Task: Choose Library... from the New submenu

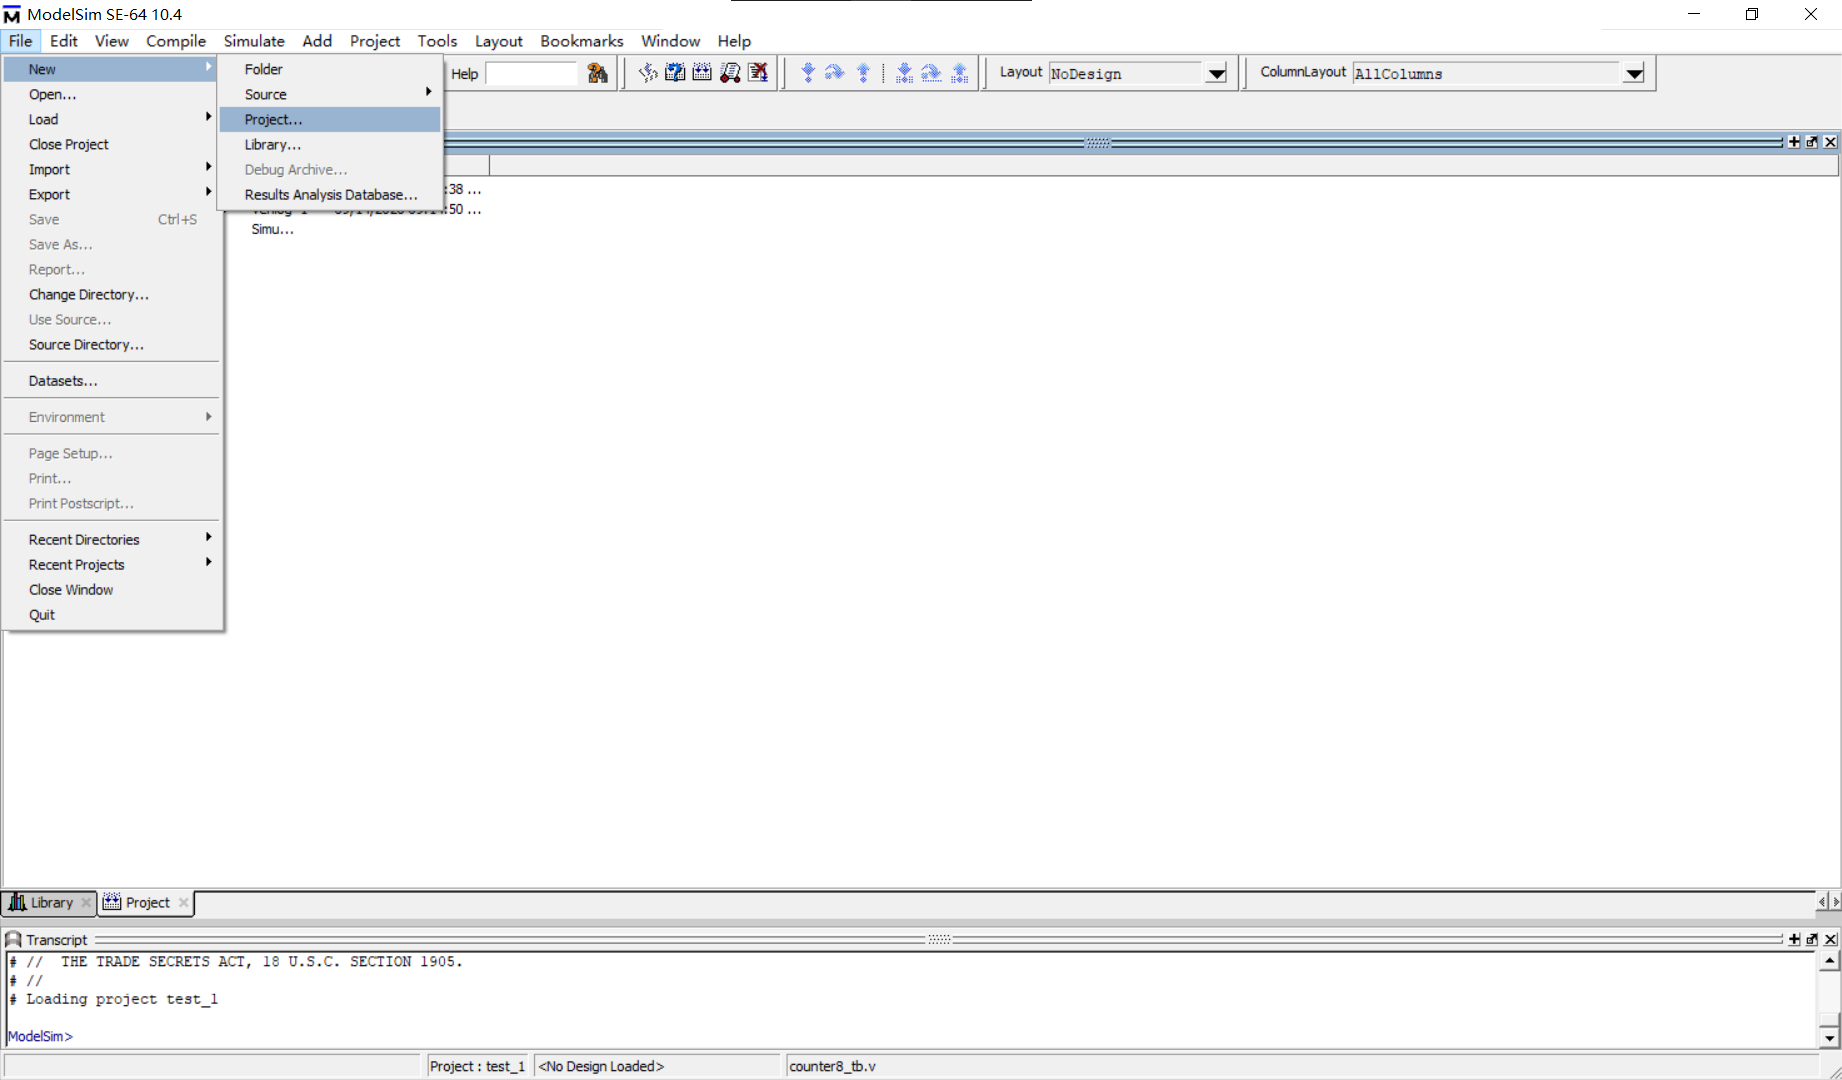Action: pos(330,144)
